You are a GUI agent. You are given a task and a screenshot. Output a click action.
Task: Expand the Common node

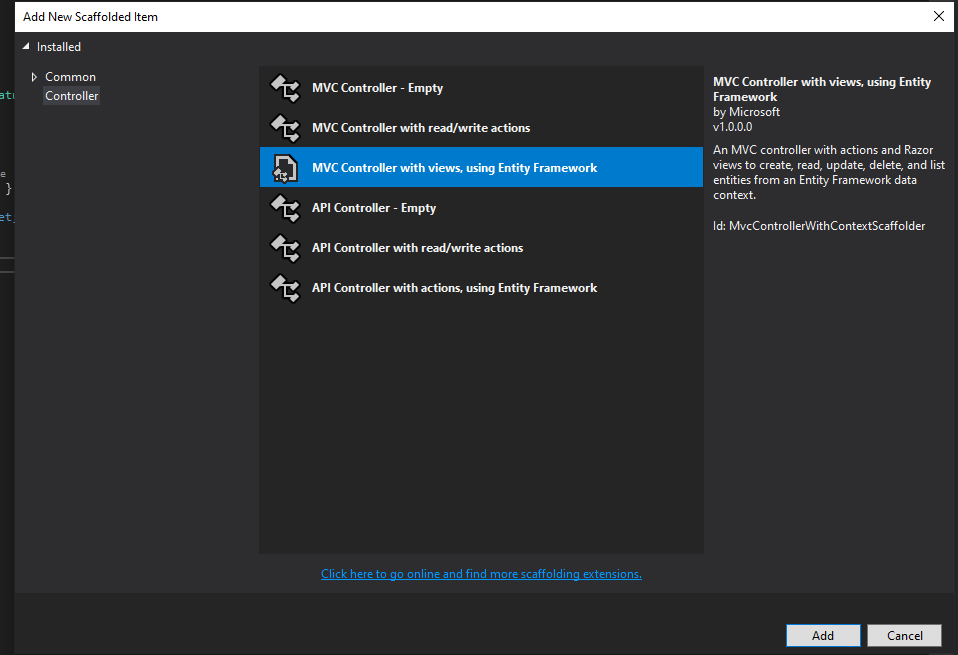coord(34,76)
